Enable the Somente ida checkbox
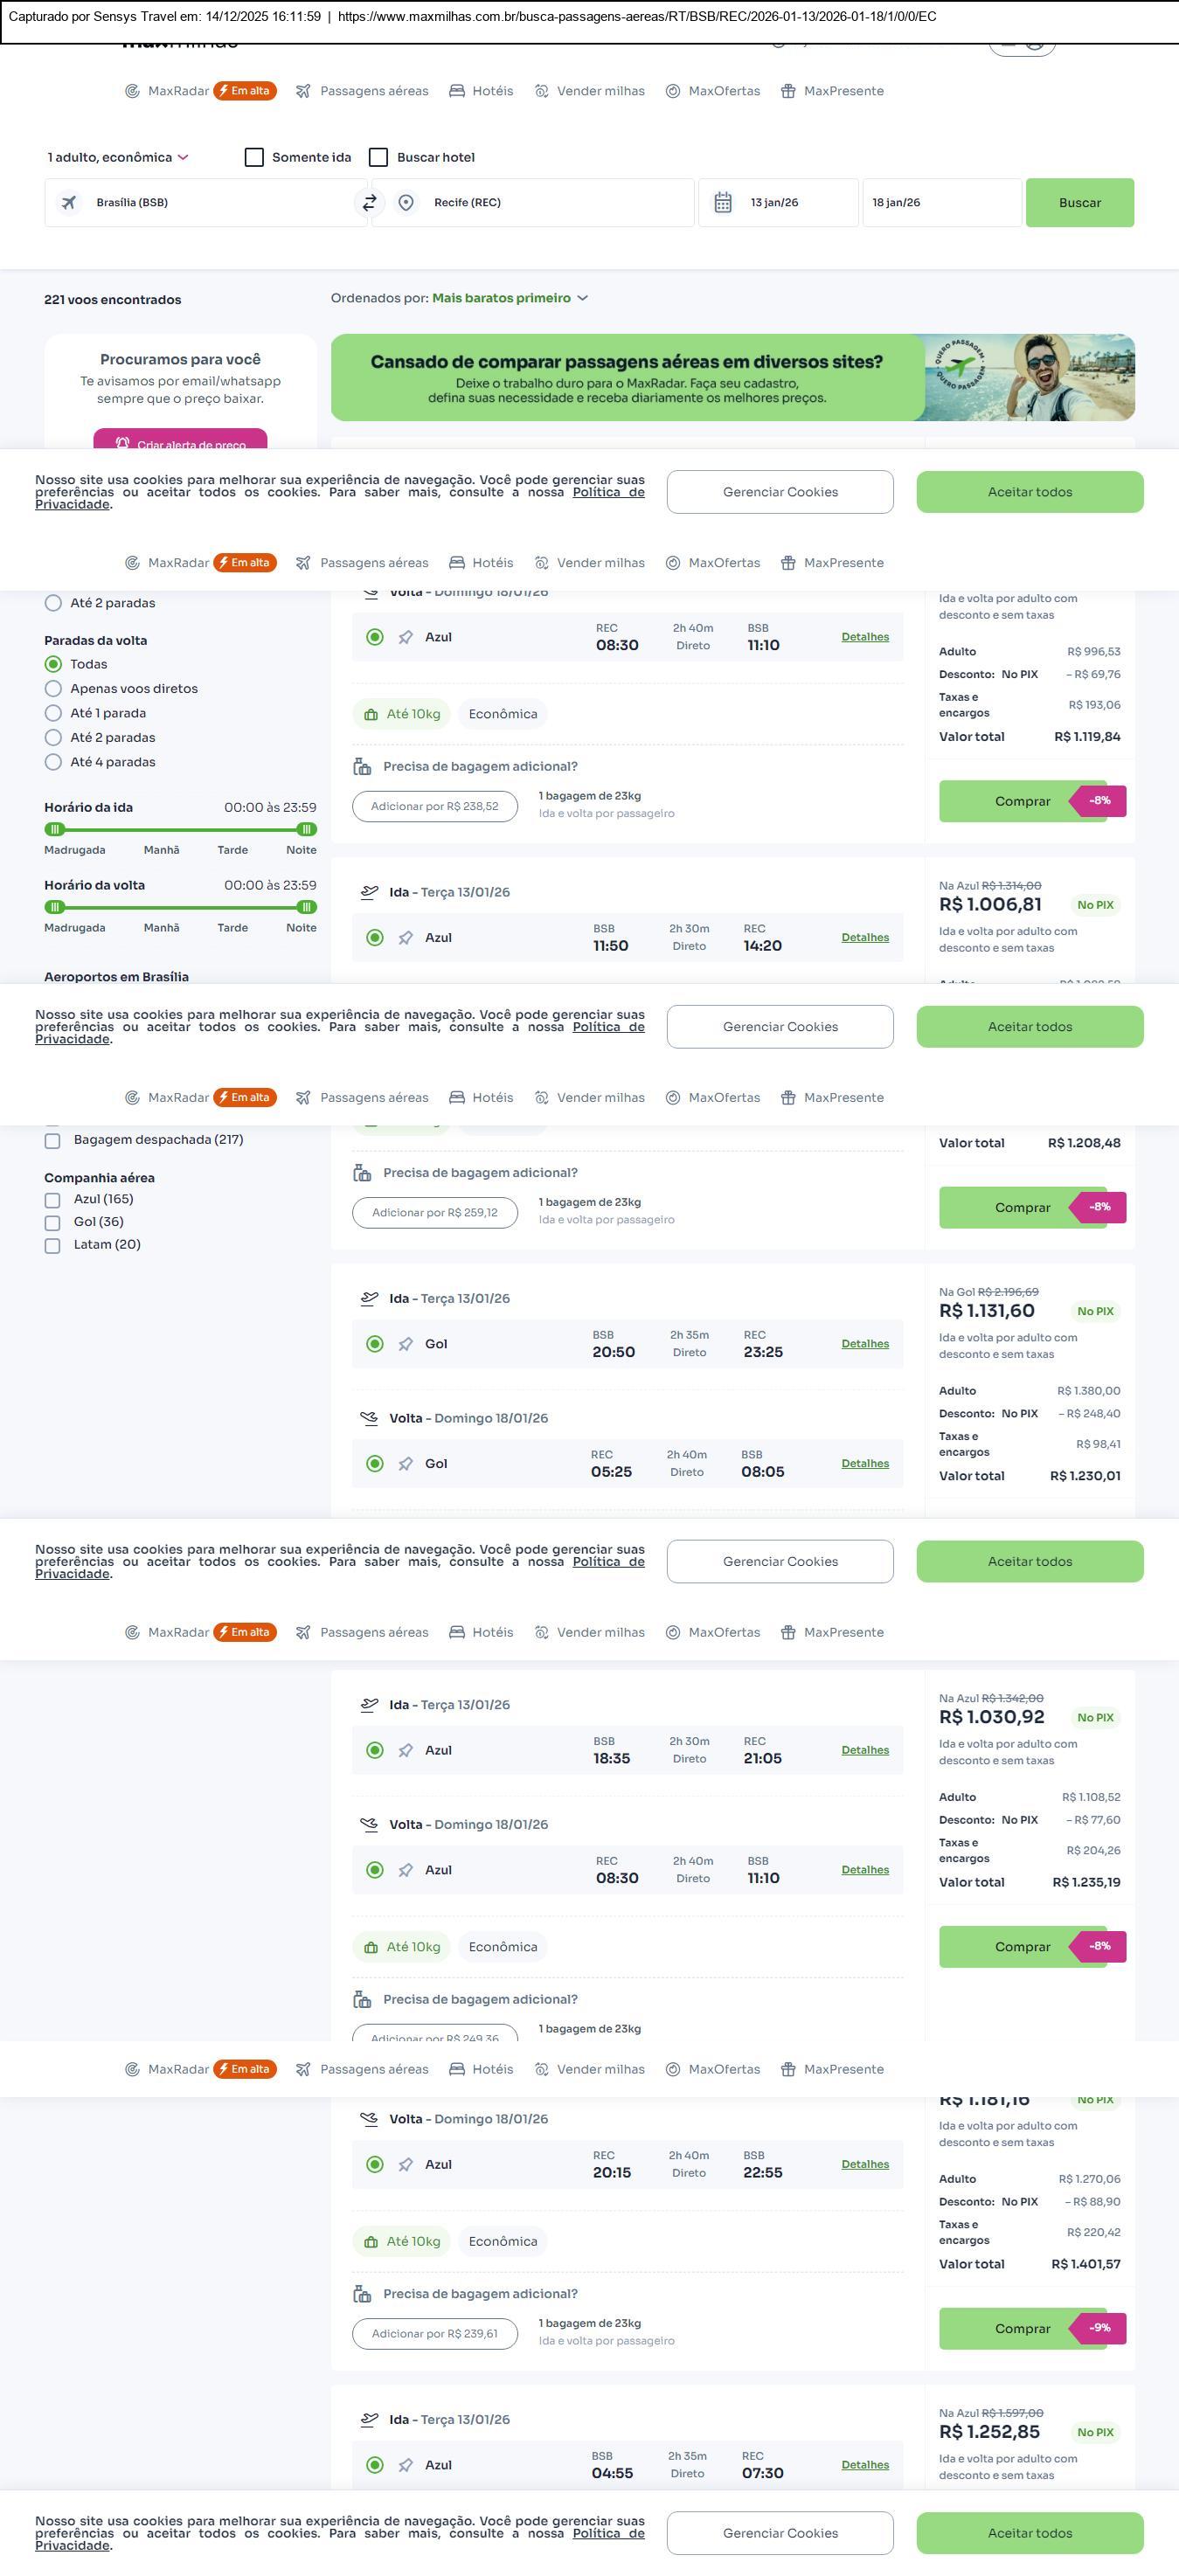This screenshot has height=2576, width=1179. coord(254,157)
